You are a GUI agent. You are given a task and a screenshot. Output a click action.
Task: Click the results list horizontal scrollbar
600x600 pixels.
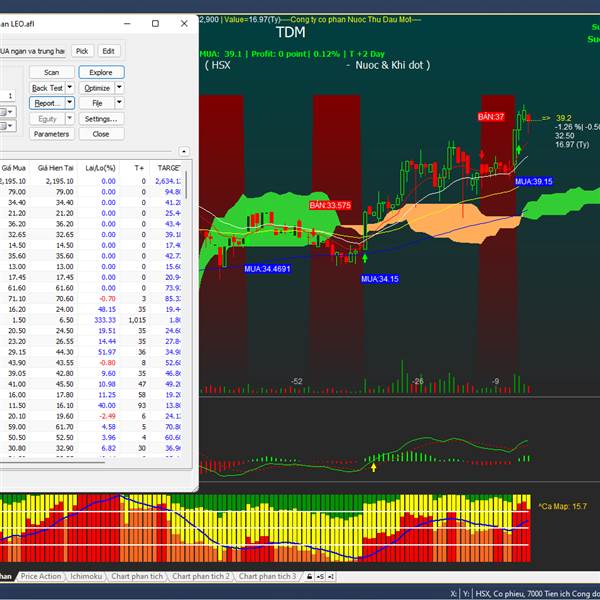[x=52, y=462]
